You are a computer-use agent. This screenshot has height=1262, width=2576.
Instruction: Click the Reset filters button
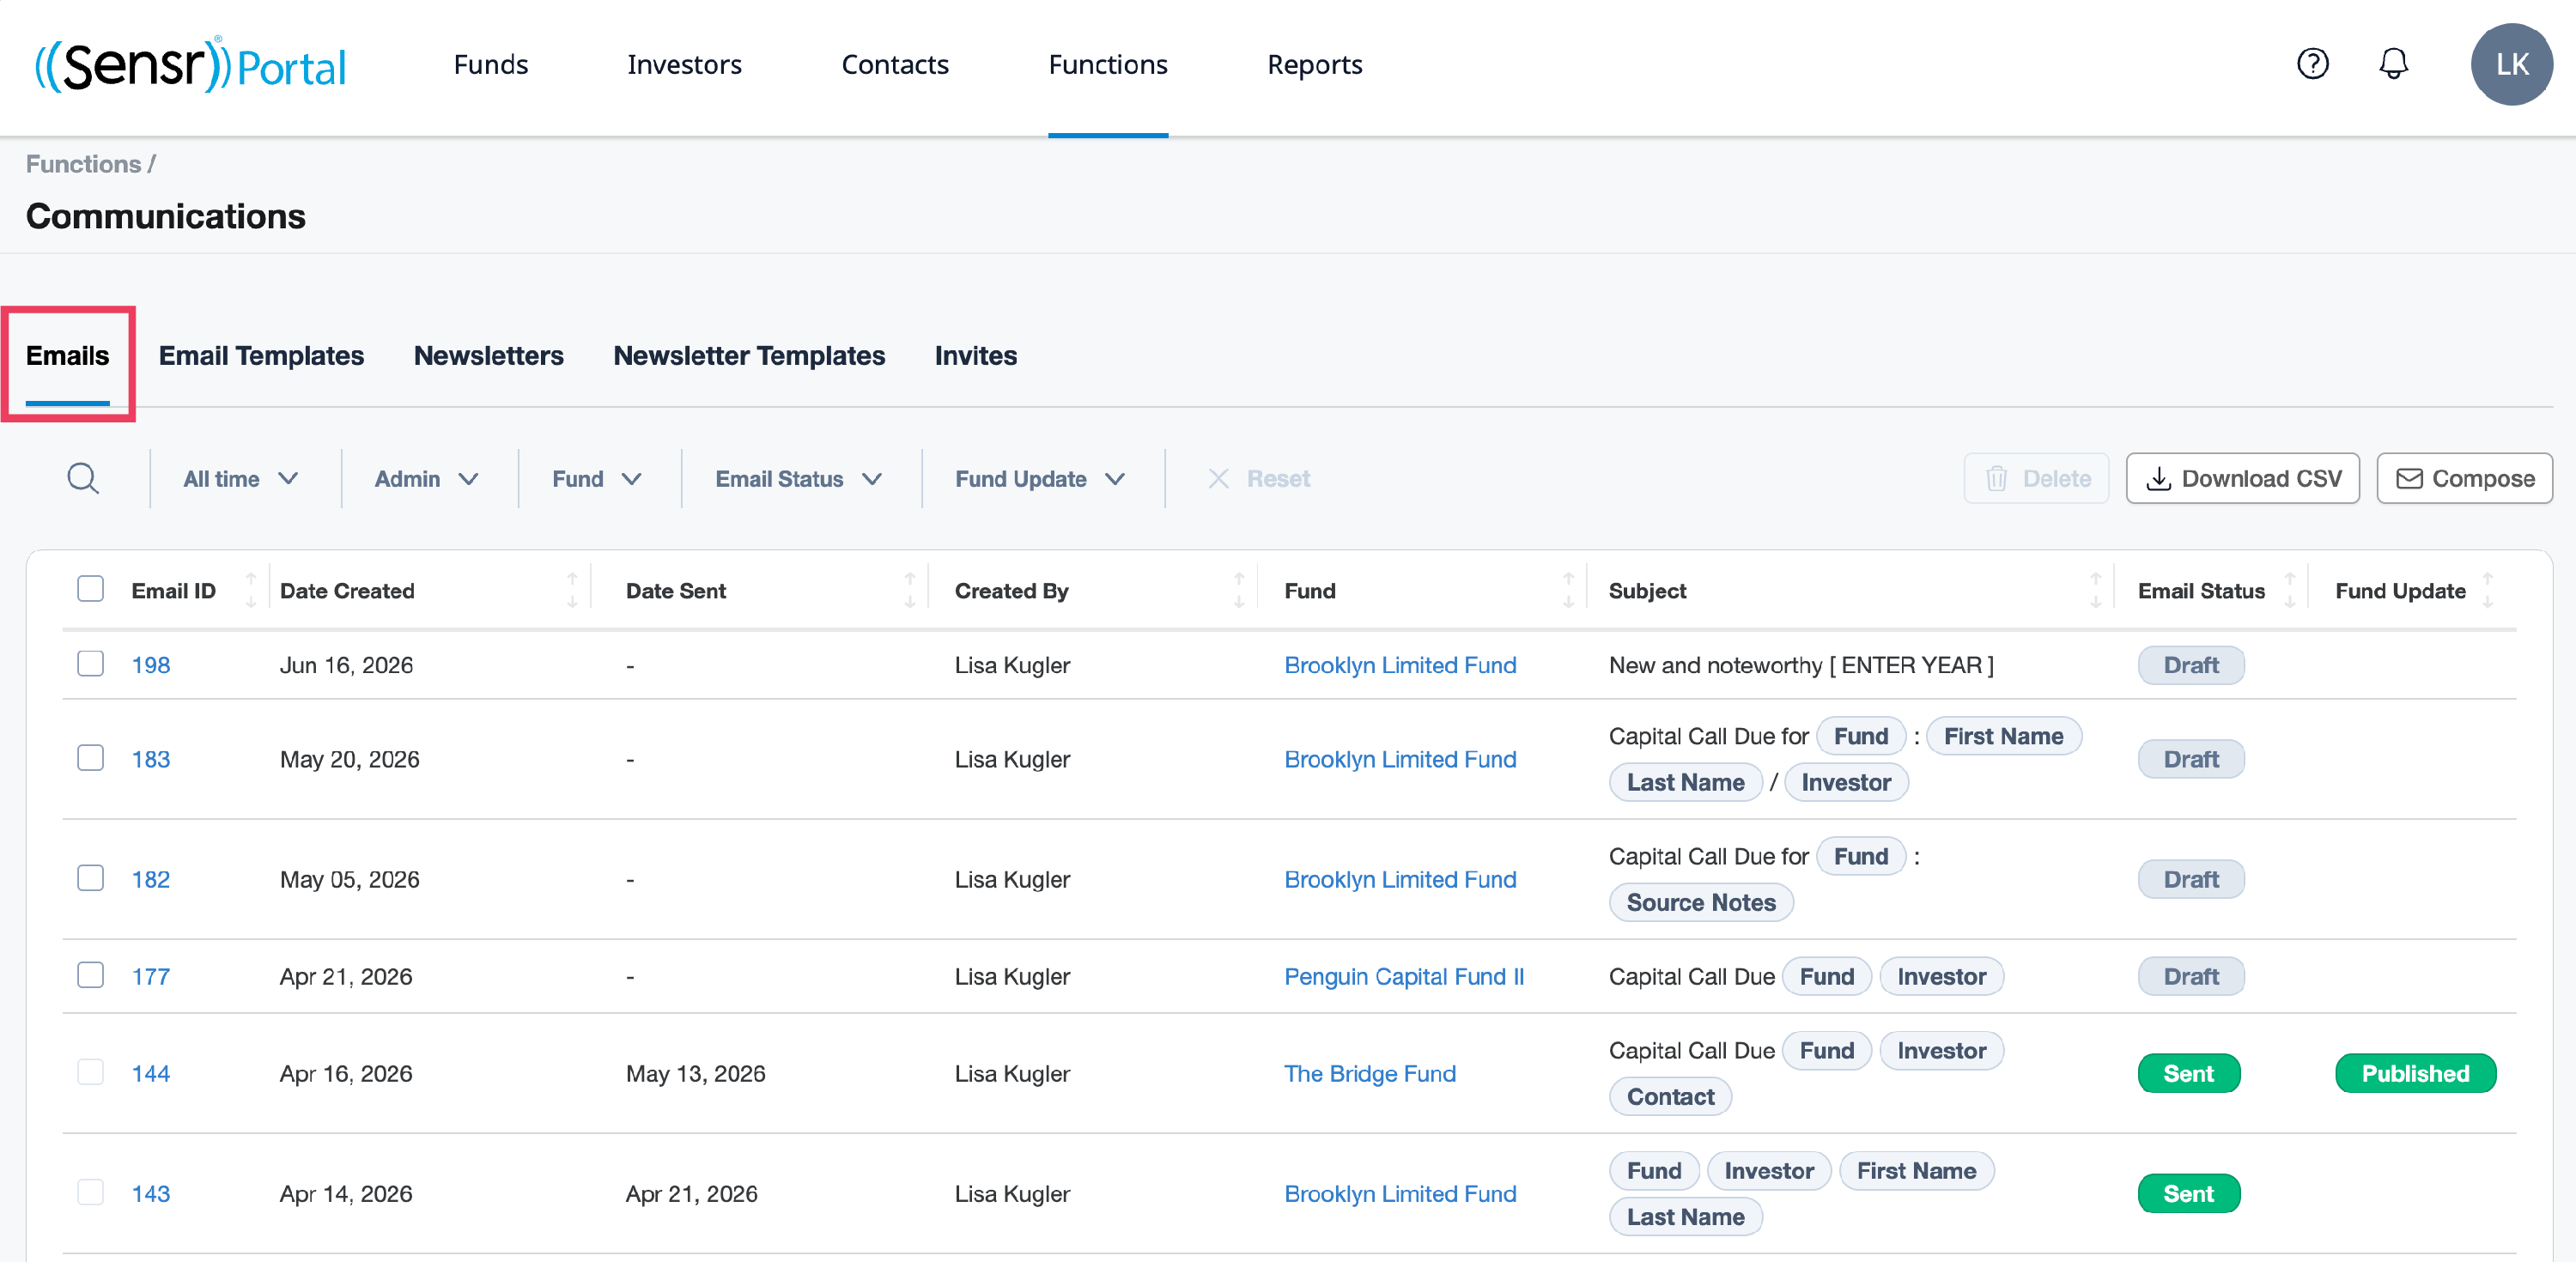1260,479
